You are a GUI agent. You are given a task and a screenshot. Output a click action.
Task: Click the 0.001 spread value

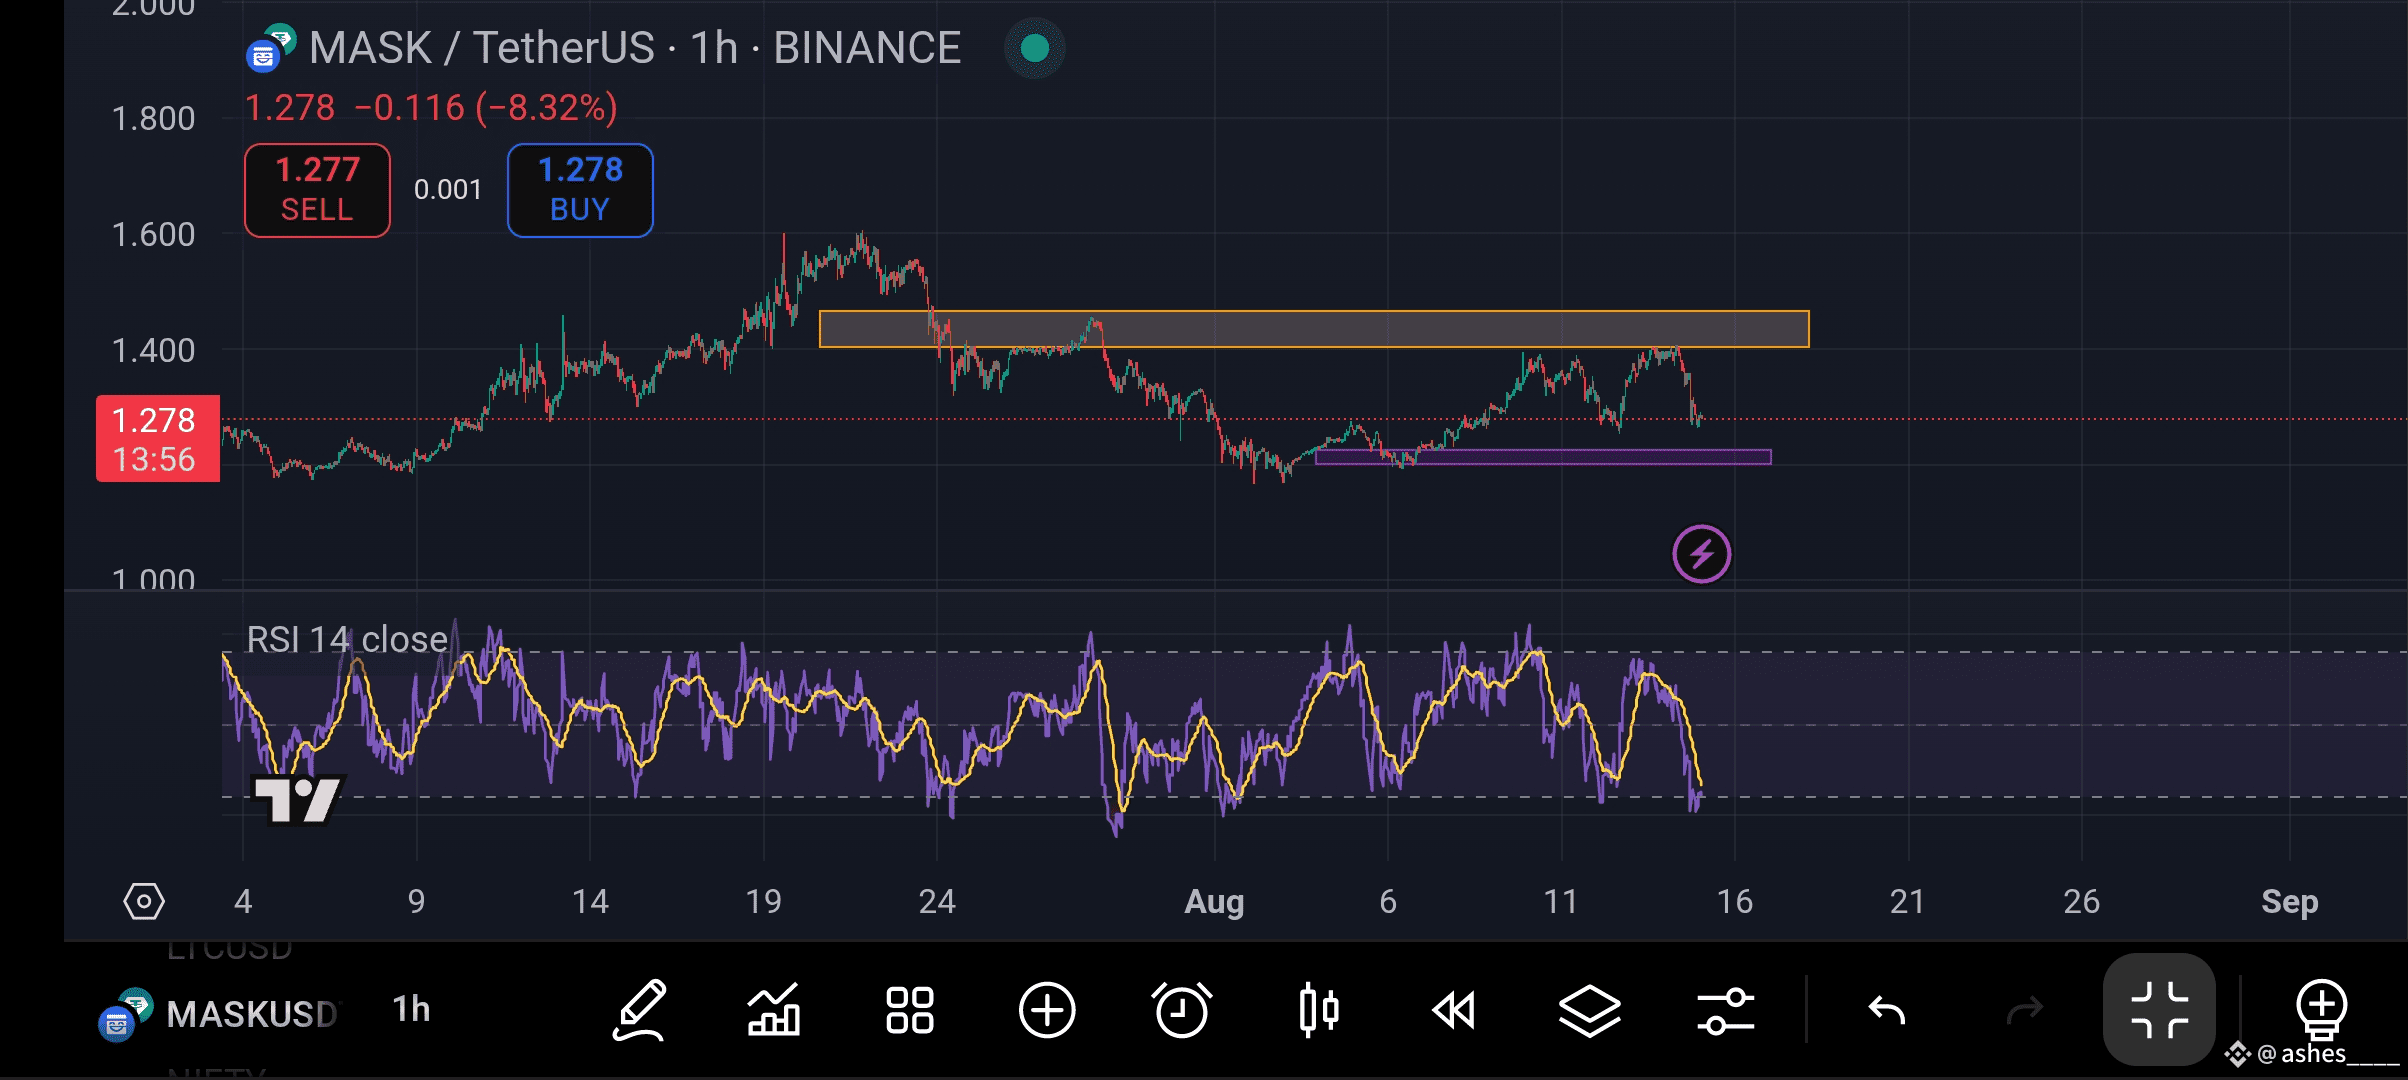448,190
